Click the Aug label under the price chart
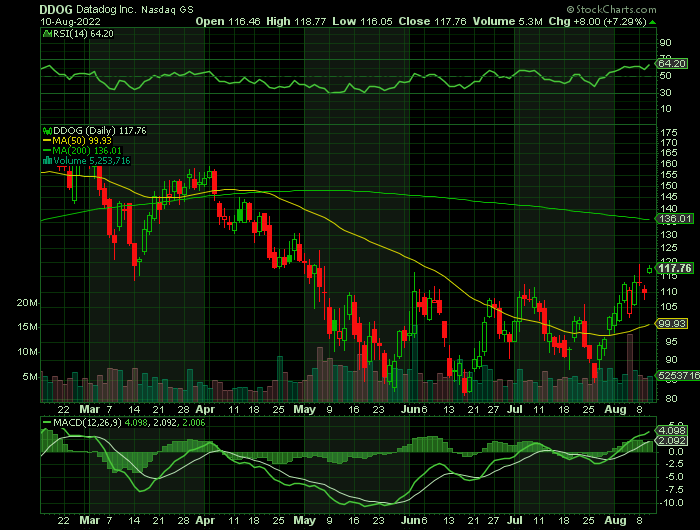The image size is (700, 530). (x=615, y=409)
